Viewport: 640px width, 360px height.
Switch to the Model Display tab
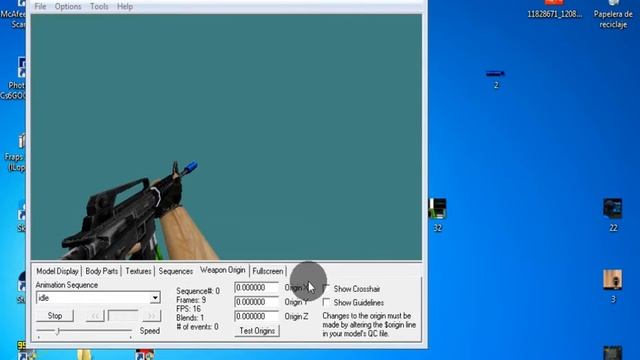[x=57, y=271]
